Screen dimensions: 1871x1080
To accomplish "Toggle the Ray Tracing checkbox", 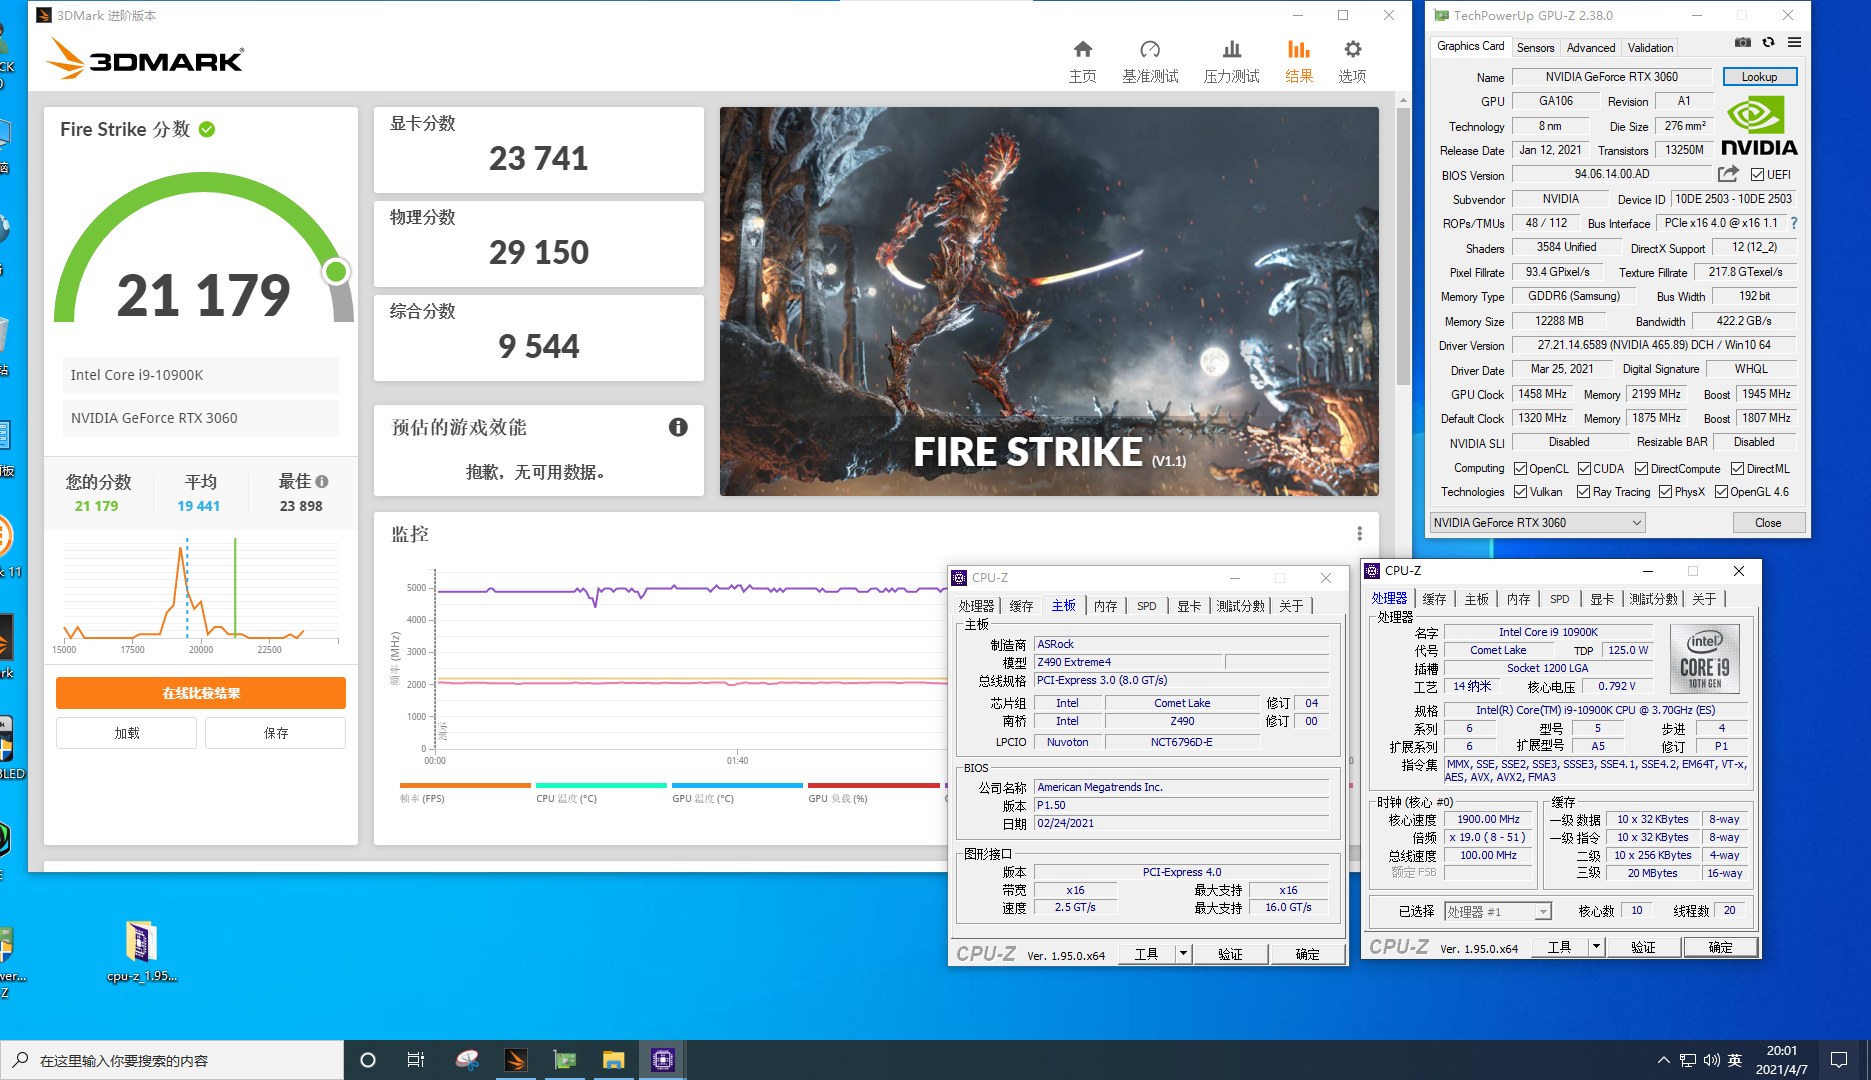I will (1583, 492).
